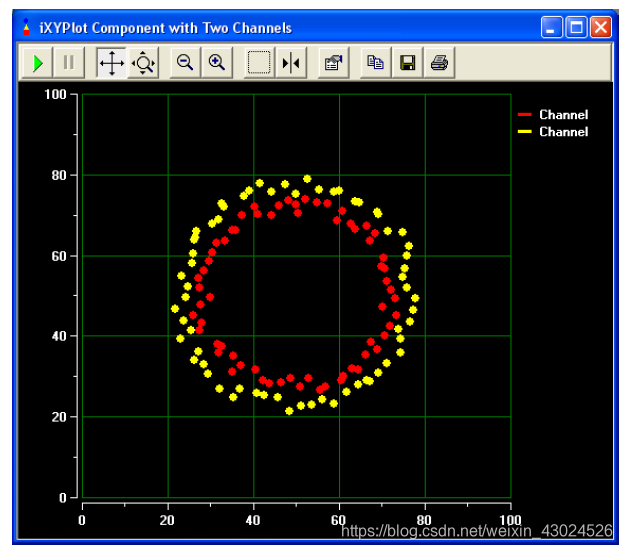Click the Y-axis label 40
The height and width of the screenshot is (550, 623).
(x=59, y=336)
